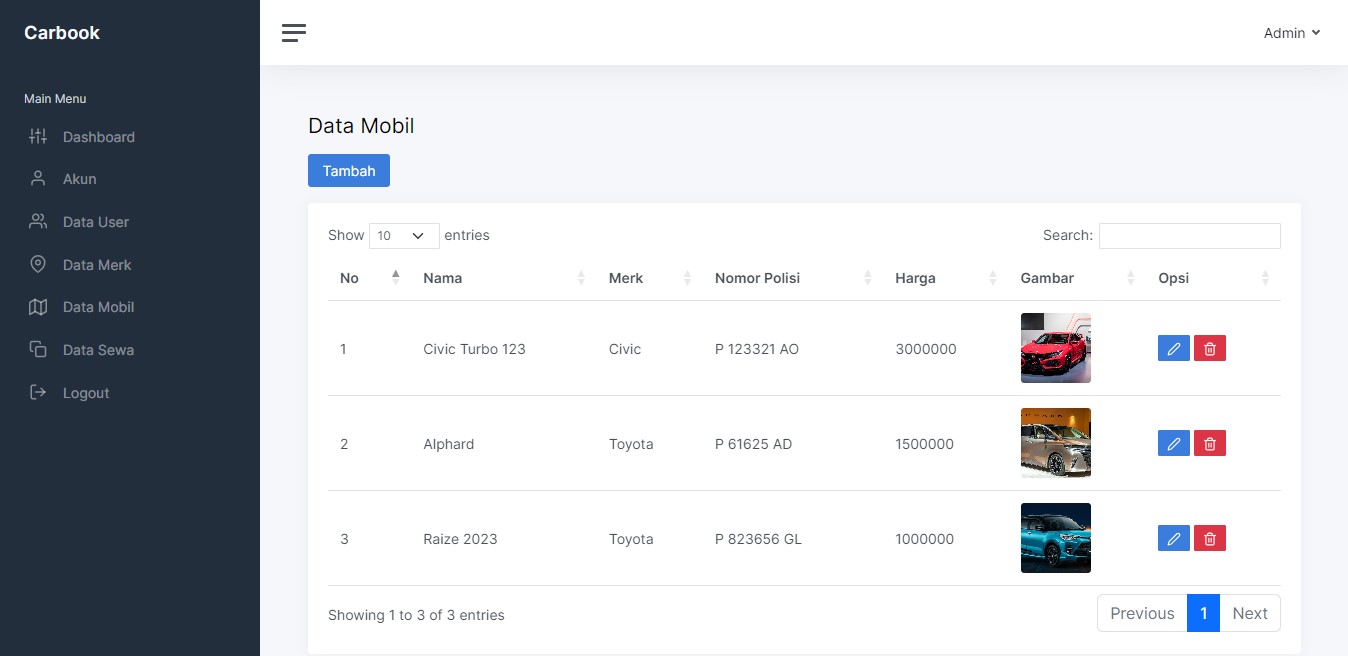
Task: Click the Dashboard sliders icon in sidebar
Action: 38,137
